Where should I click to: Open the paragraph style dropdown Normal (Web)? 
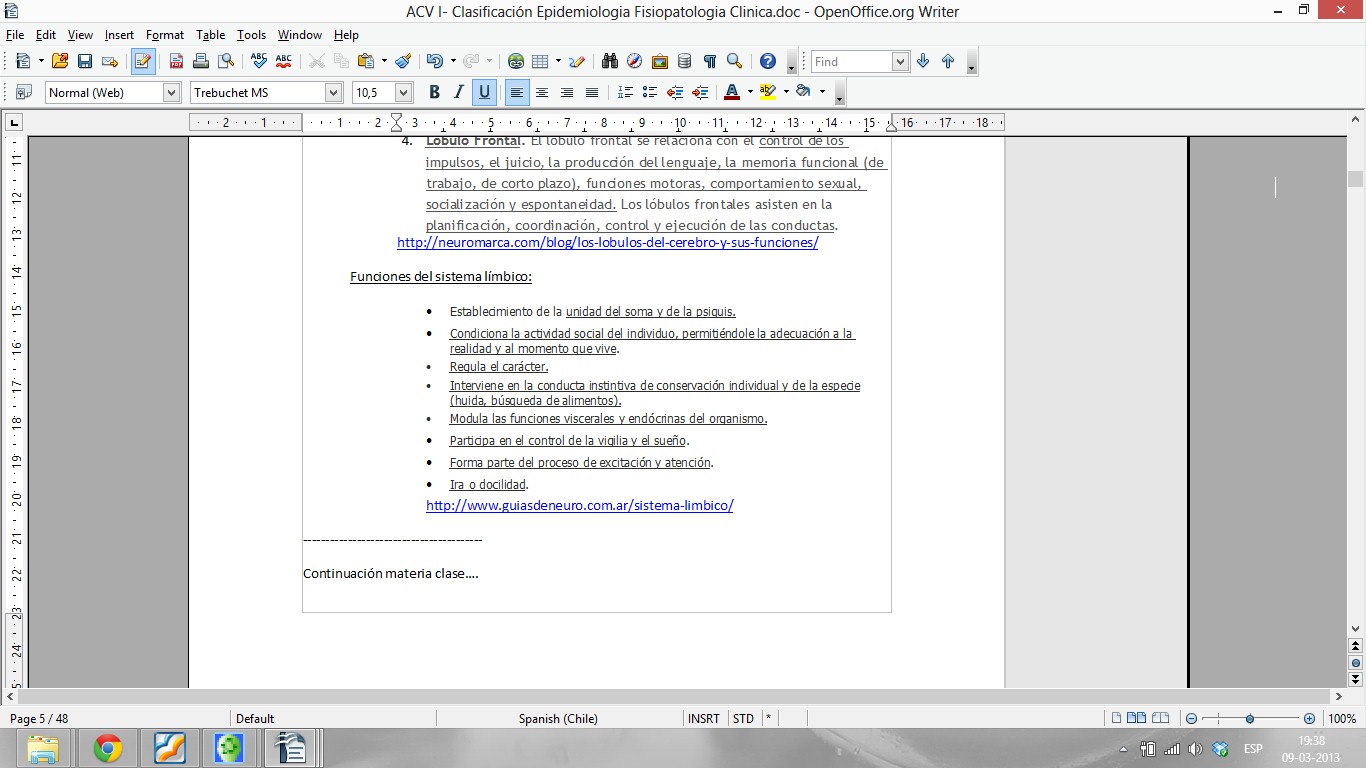171,92
